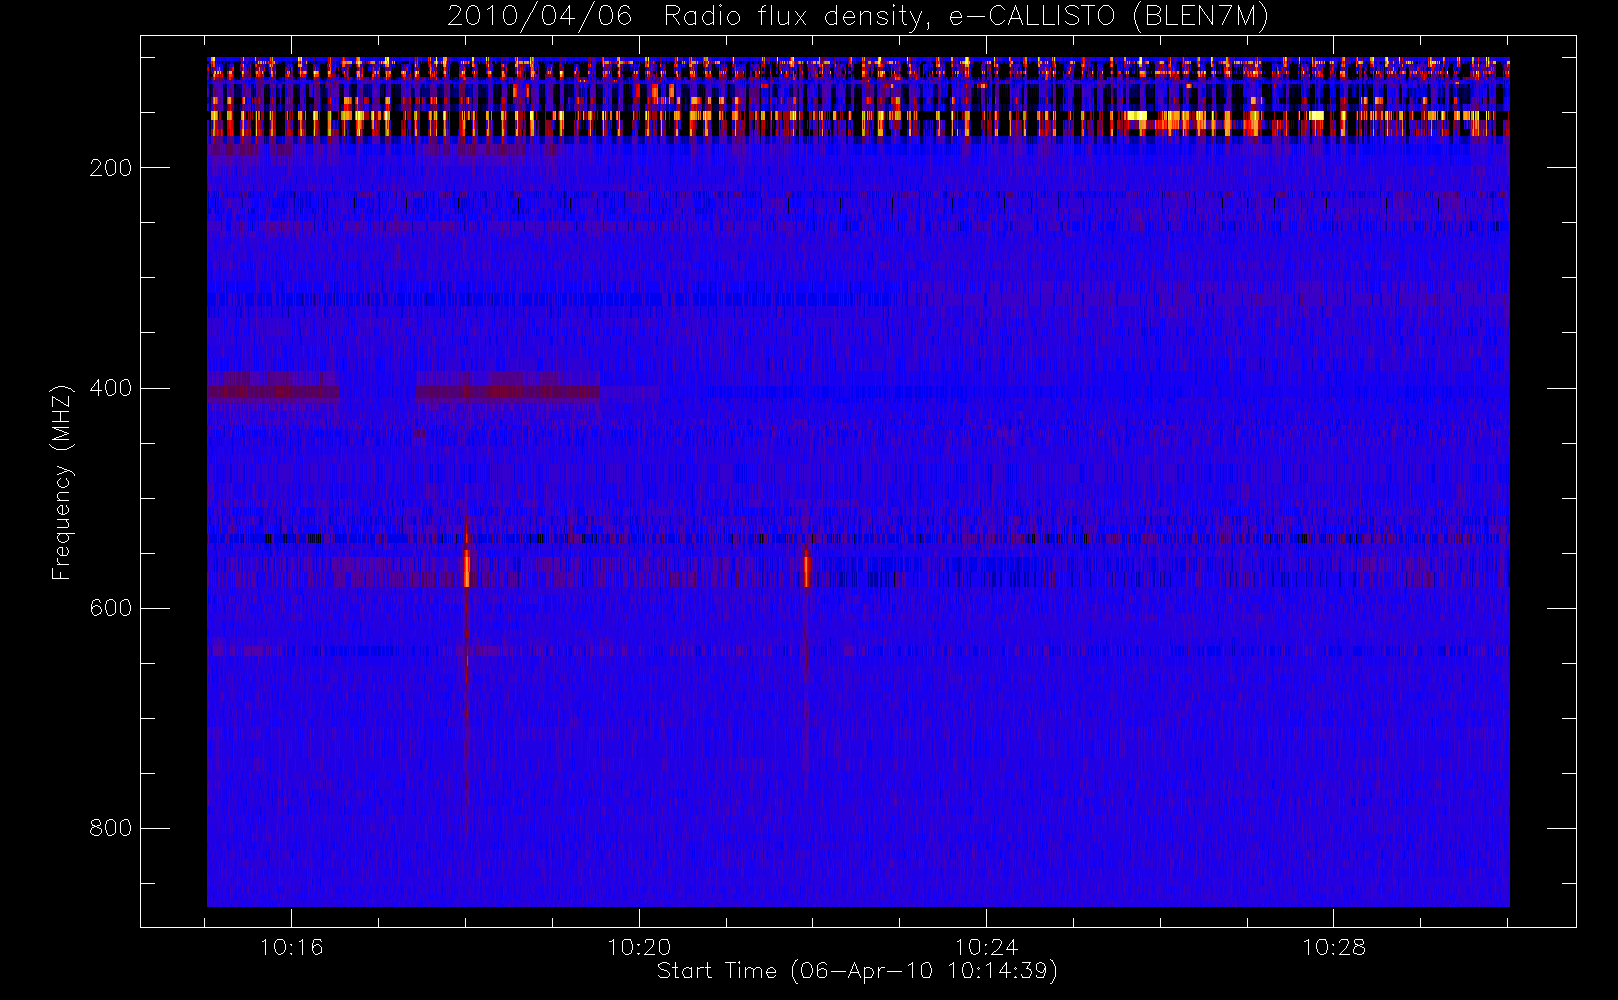Select the 400 frequency tick label
1618x1000 pixels.
[110, 388]
